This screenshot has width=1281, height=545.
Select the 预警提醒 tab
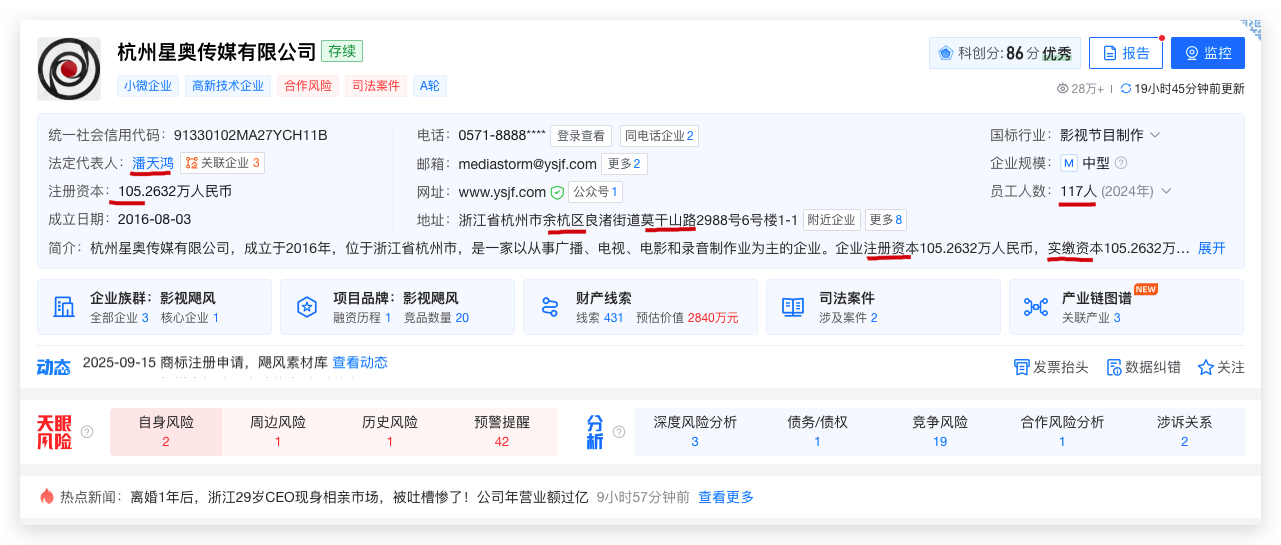[x=502, y=431]
